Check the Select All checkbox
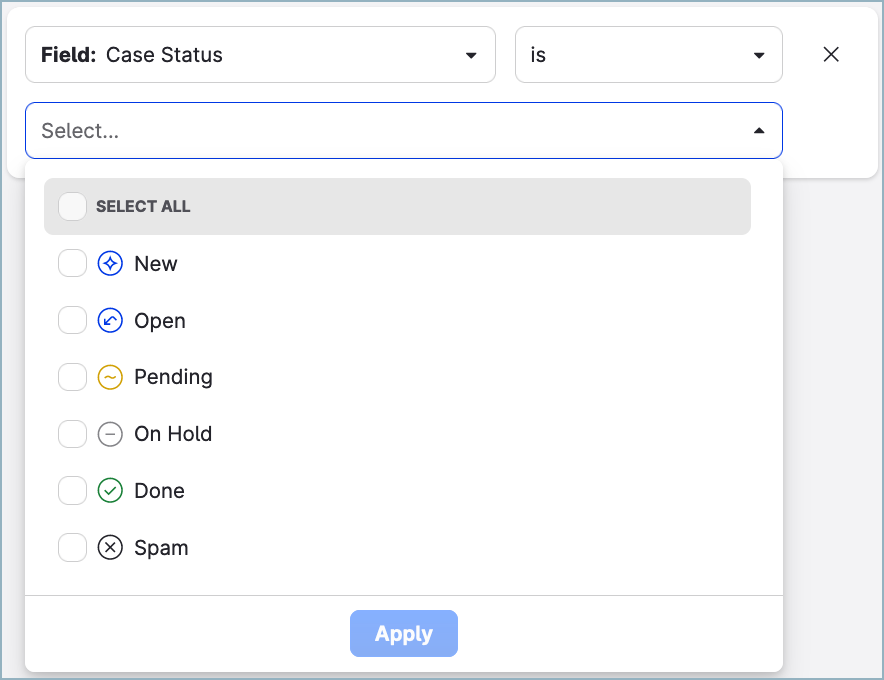This screenshot has height=680, width=884. click(x=72, y=207)
